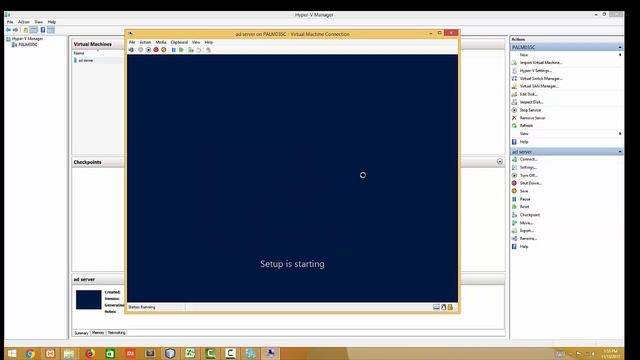This screenshot has width=640, height=360.
Task: Switch to Networking tab in details pane
Action: (x=116, y=333)
